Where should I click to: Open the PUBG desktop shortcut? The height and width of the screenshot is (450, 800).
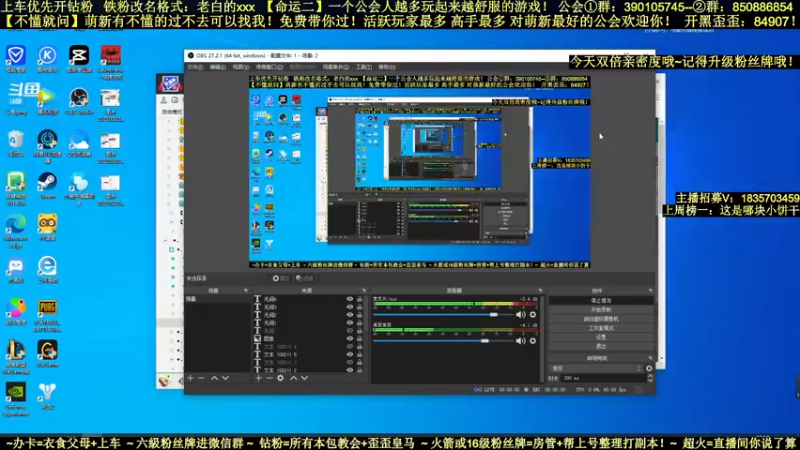tap(47, 315)
